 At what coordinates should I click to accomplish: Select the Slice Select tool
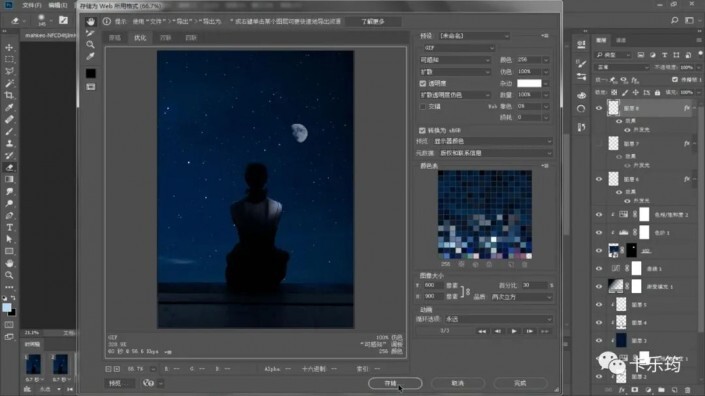[x=90, y=33]
